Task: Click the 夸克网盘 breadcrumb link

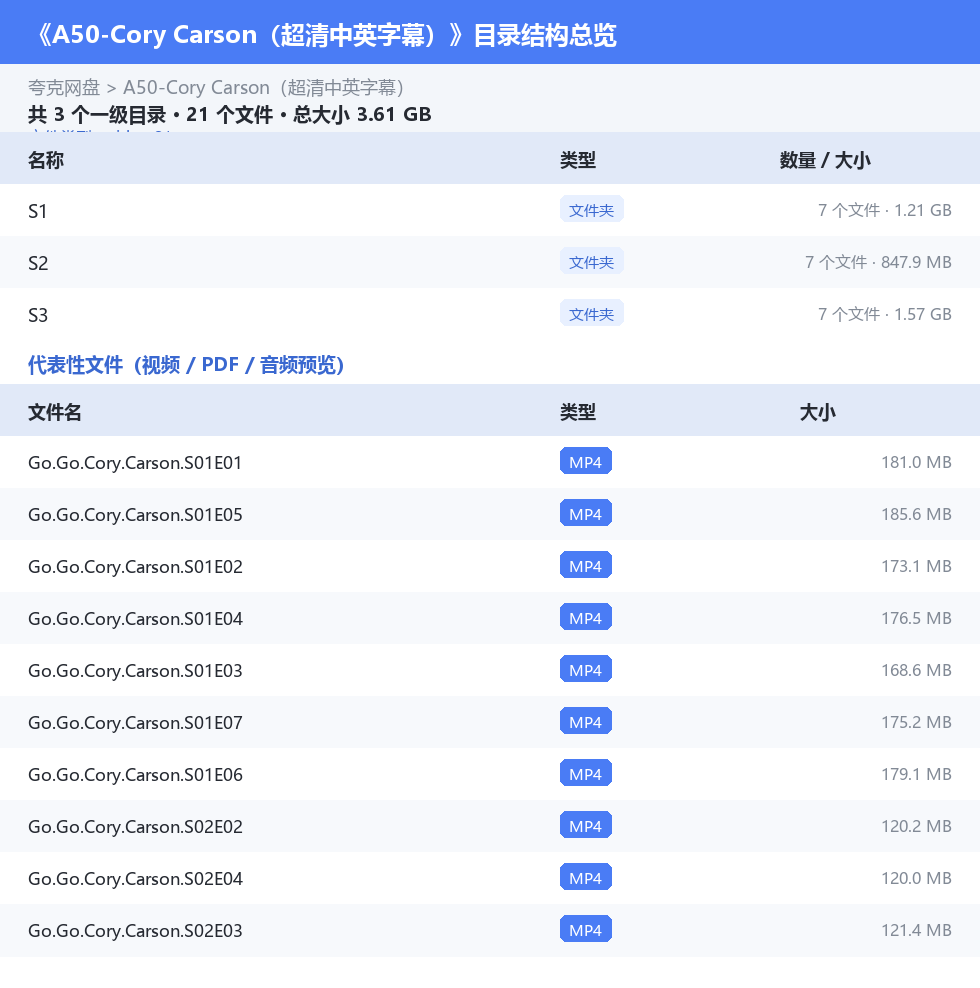Action: pos(64,87)
